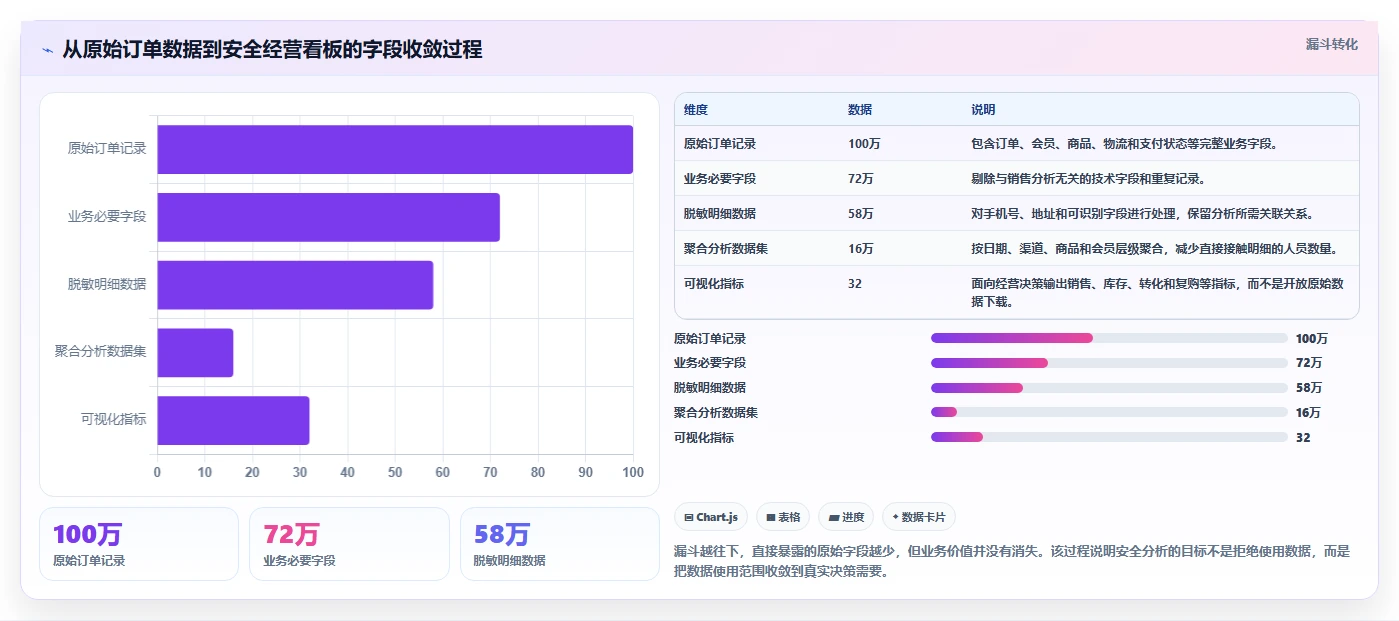Click the 32 value in table
The width and height of the screenshot is (1399, 621).
(855, 284)
